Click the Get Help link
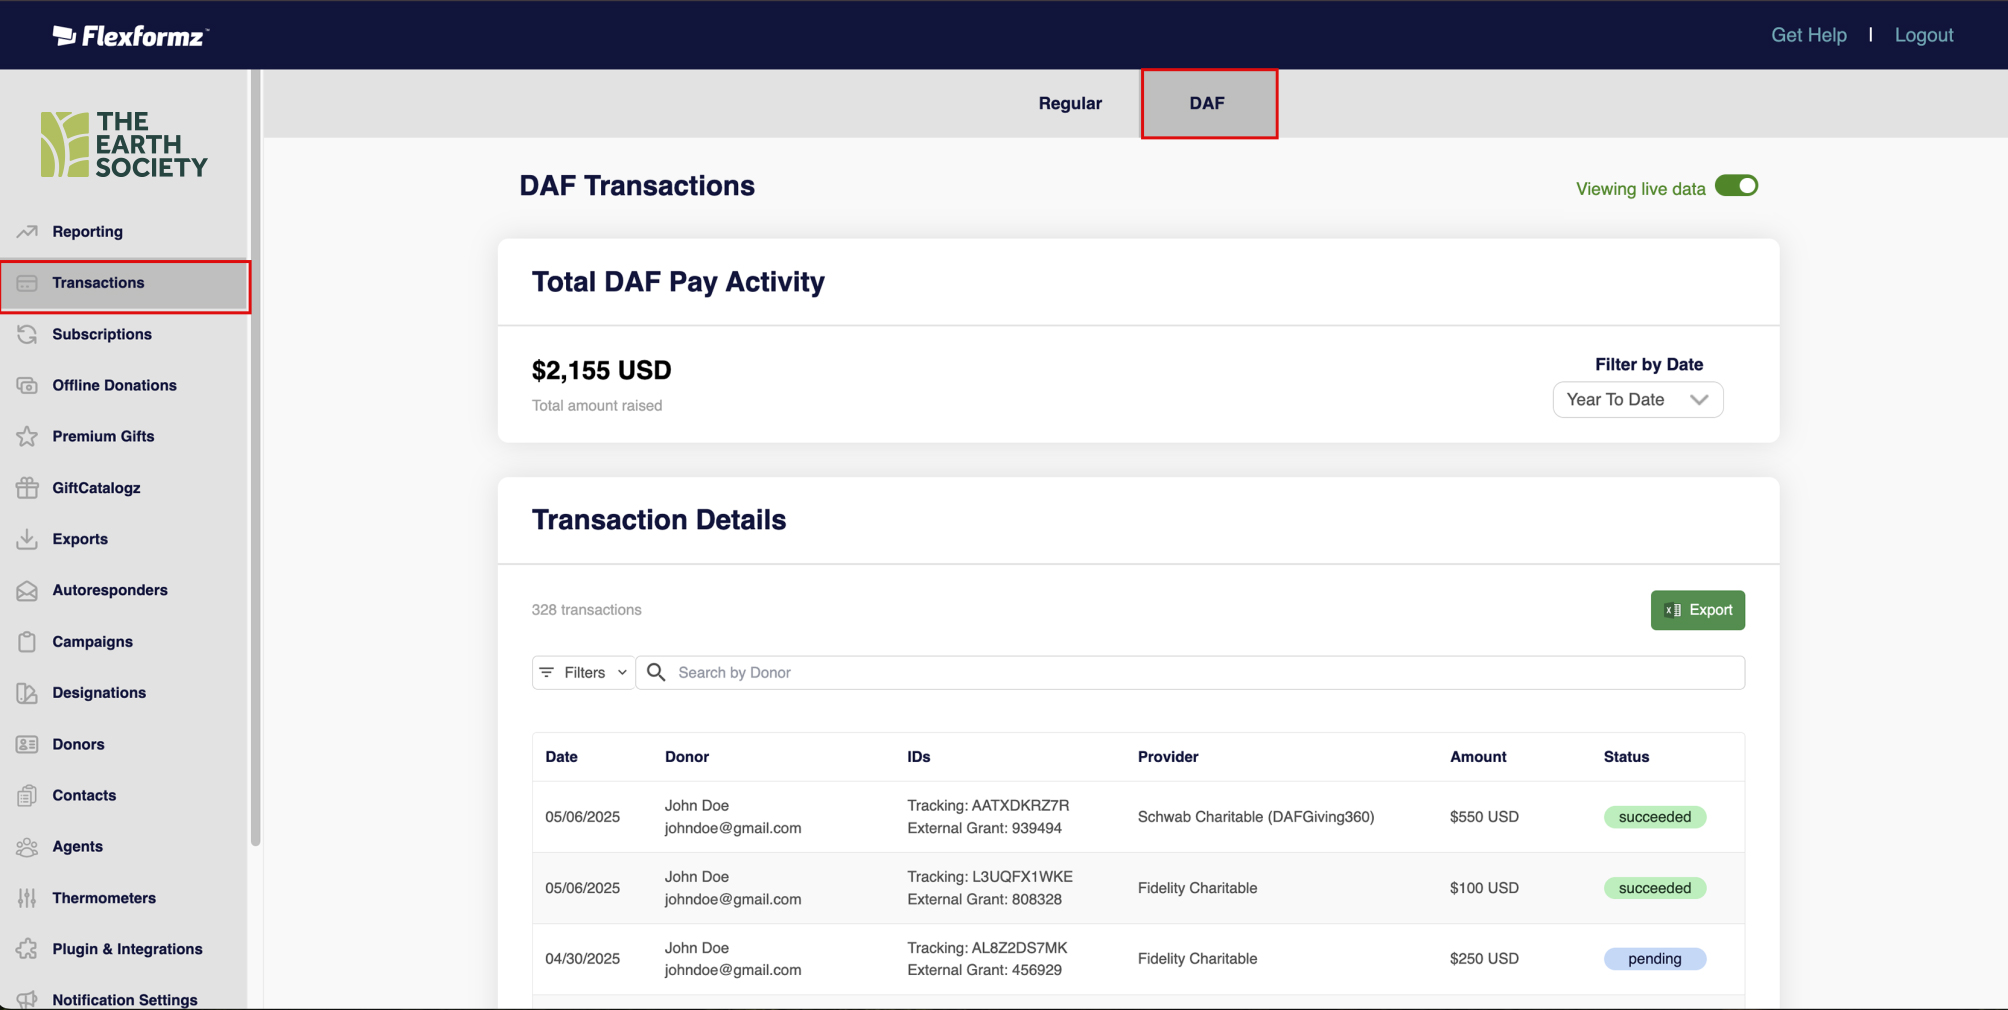Image resolution: width=2008 pixels, height=1010 pixels. click(x=1808, y=35)
